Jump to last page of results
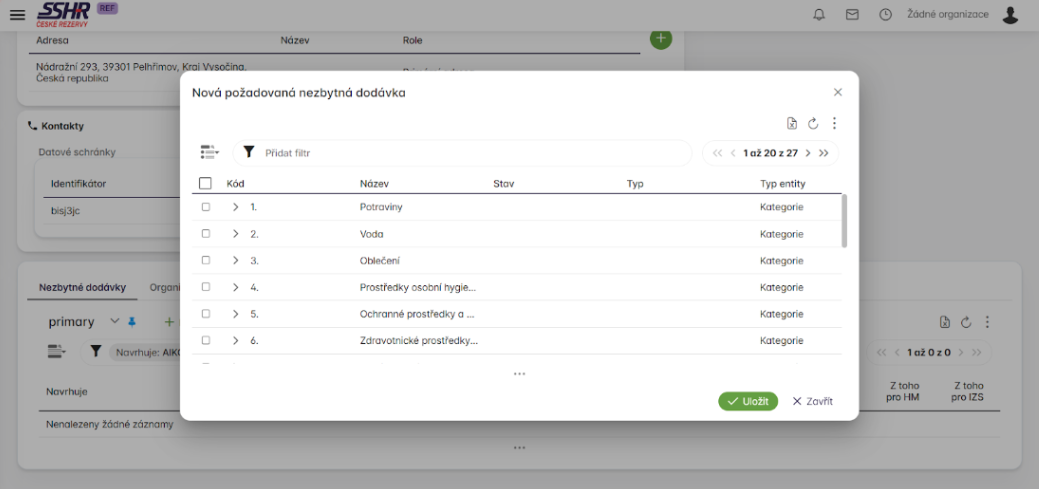1039x489 pixels. tap(824, 153)
